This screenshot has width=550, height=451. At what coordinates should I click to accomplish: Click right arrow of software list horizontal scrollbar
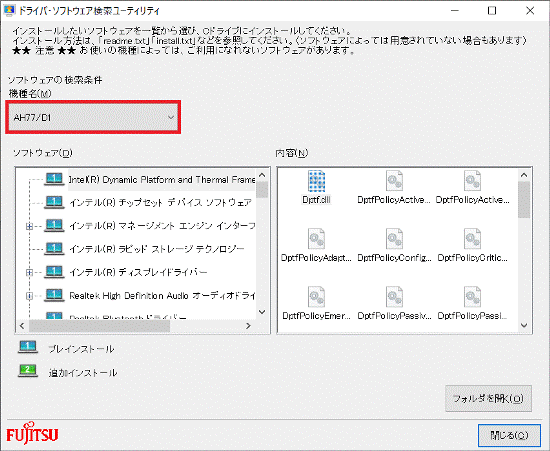click(248, 326)
